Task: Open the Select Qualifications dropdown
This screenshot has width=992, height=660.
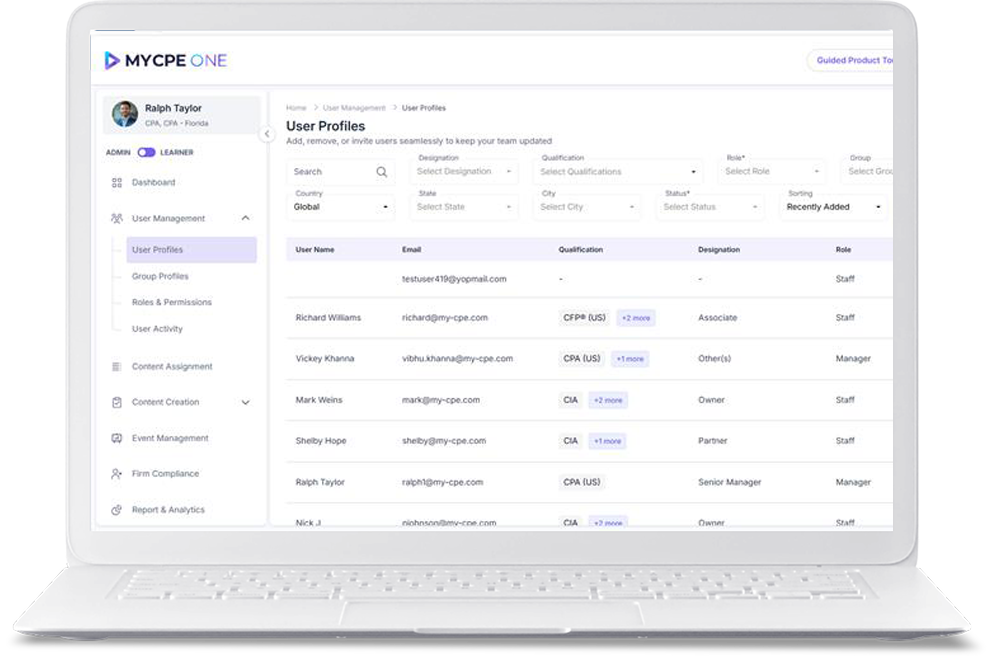Action: pos(618,171)
